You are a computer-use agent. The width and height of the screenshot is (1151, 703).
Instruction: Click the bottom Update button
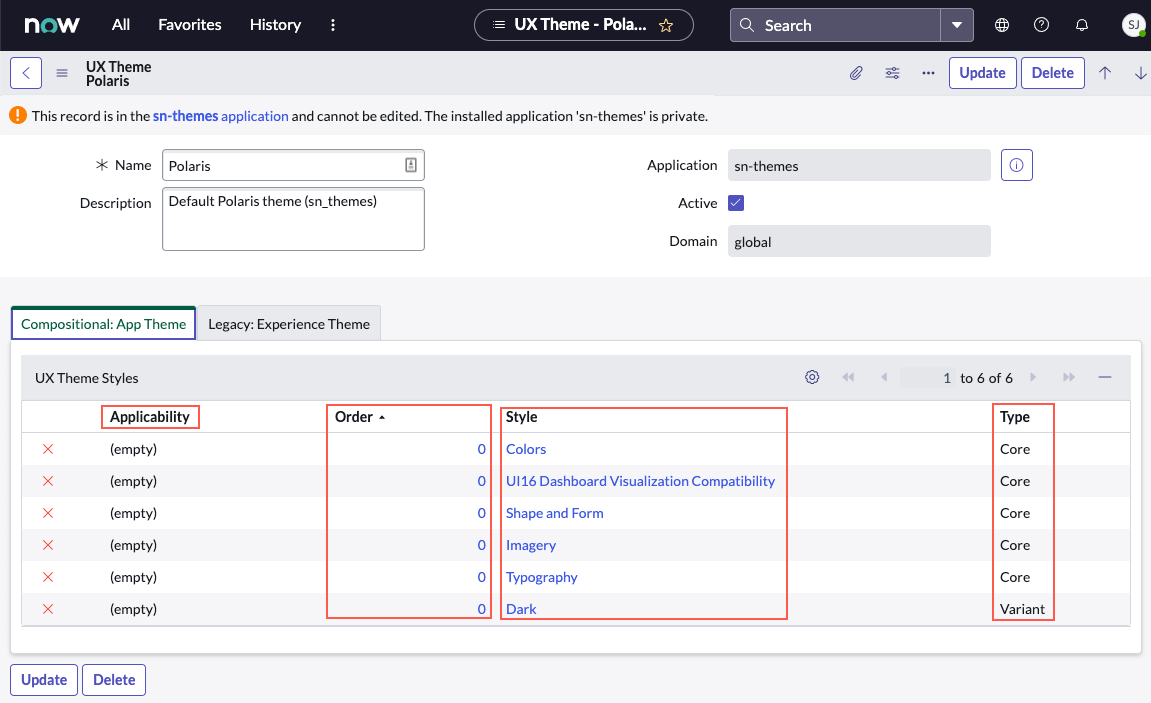click(44, 680)
